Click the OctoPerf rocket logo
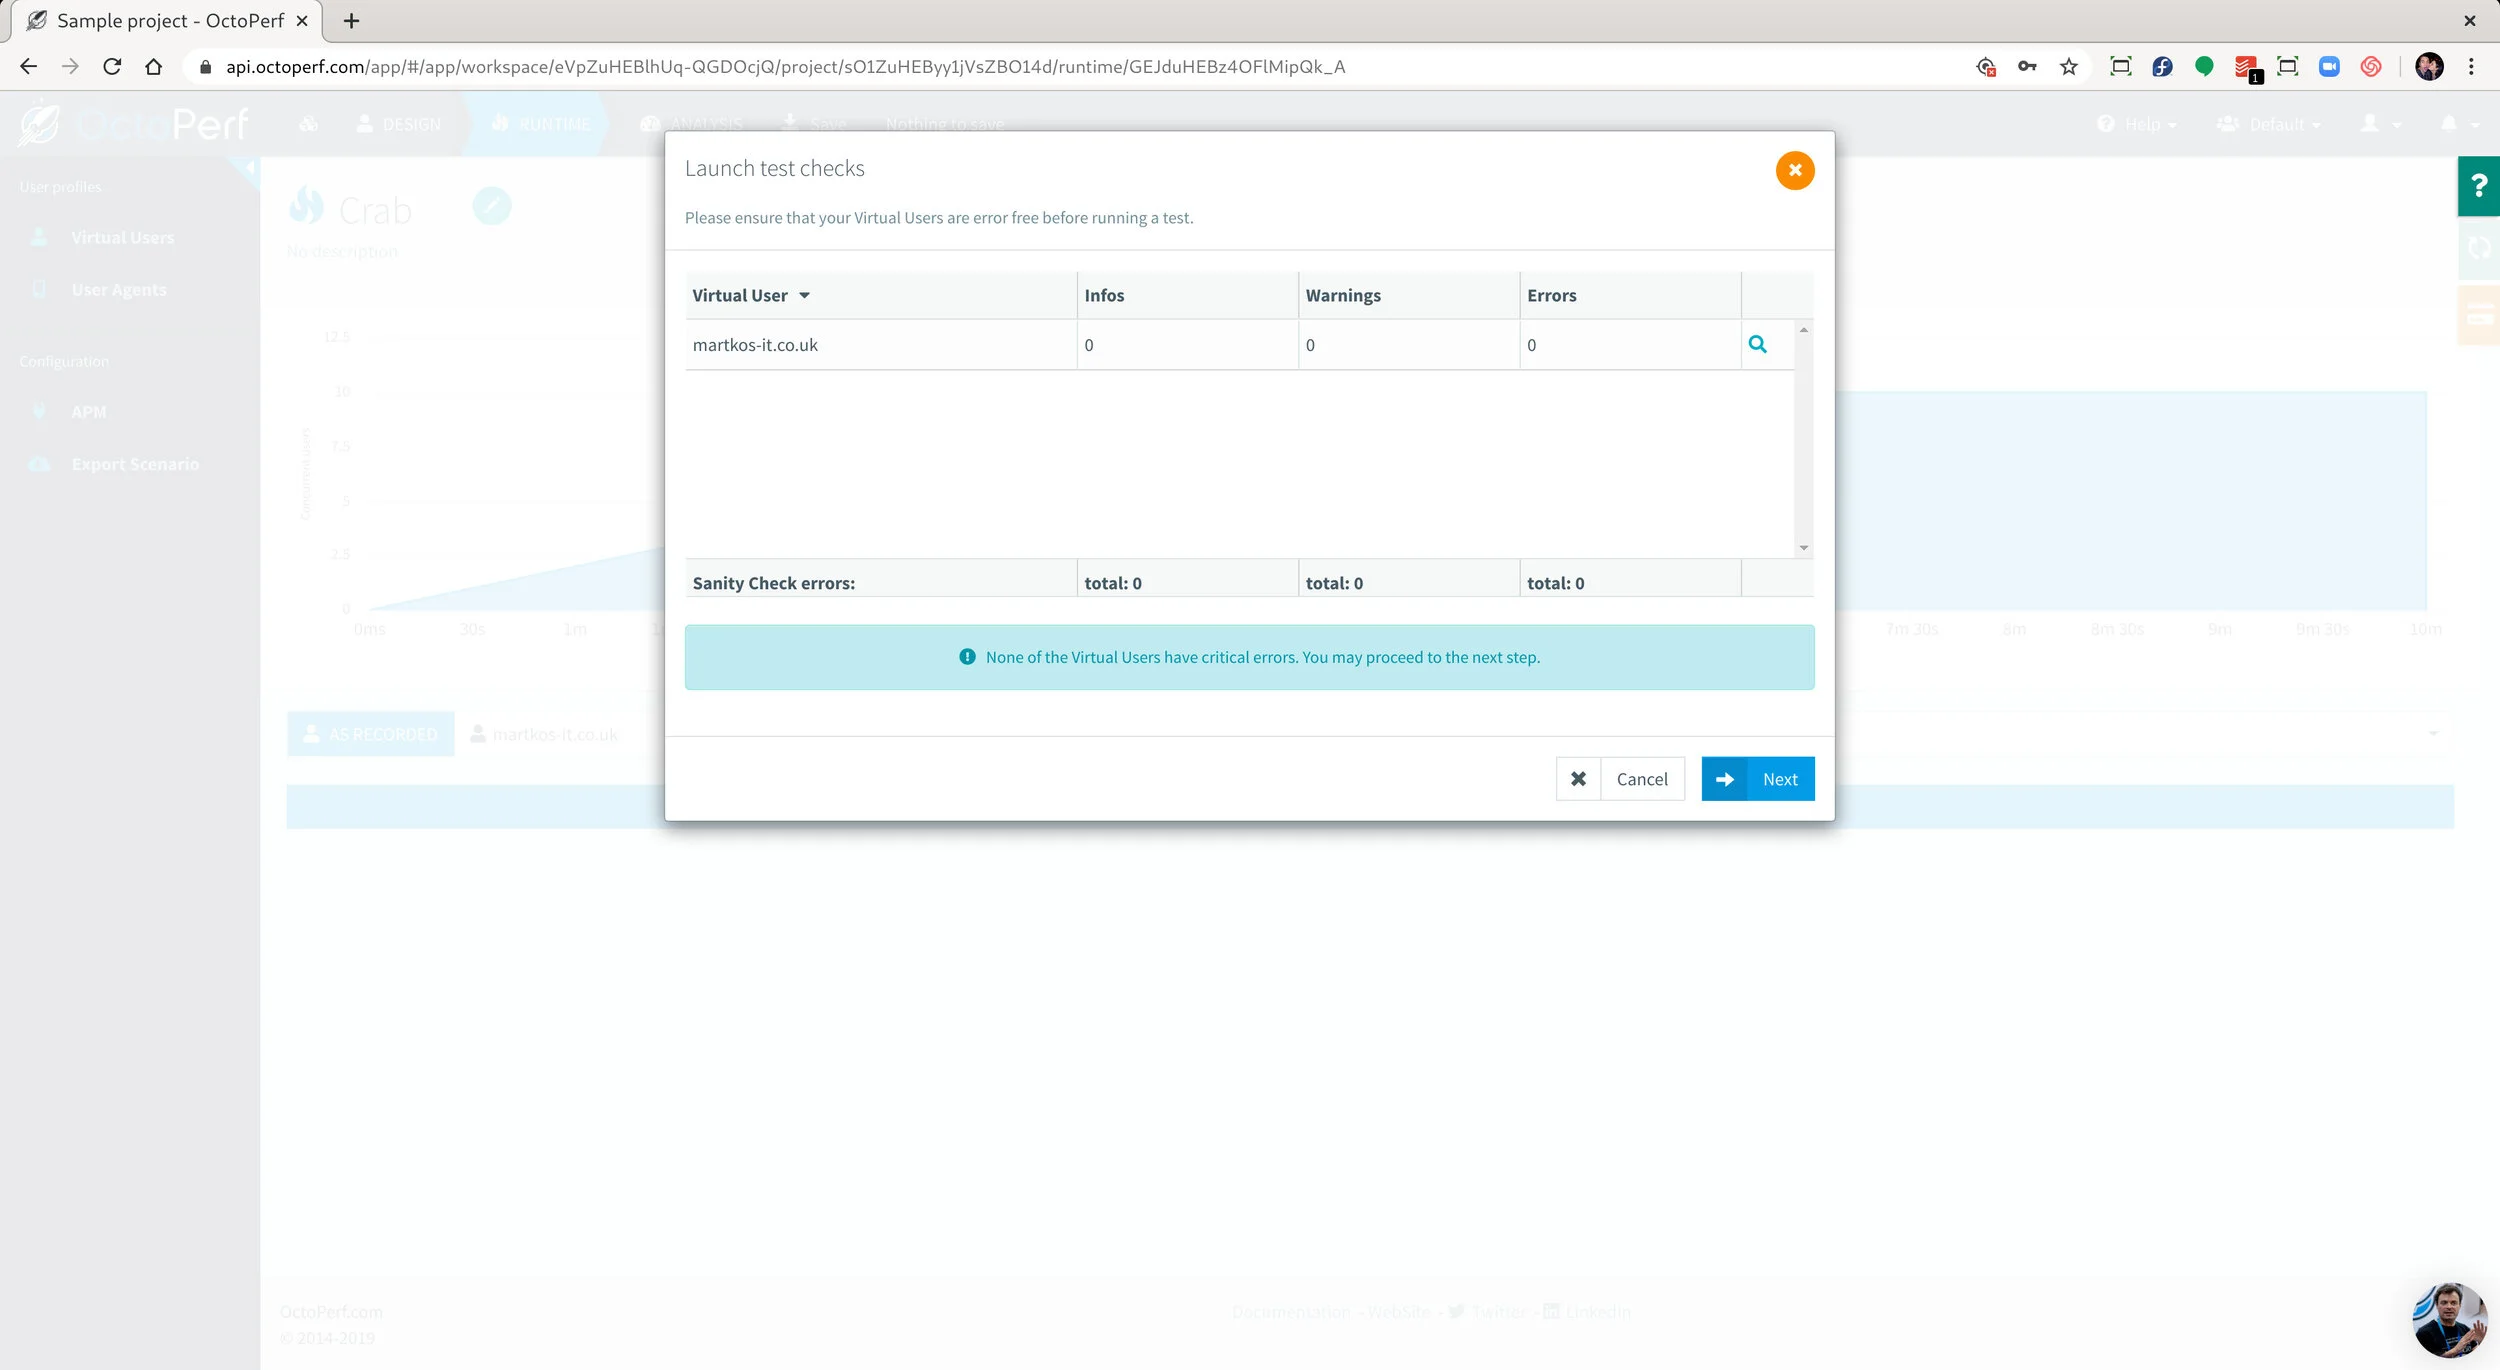The height and width of the screenshot is (1370, 2500). coord(40,123)
